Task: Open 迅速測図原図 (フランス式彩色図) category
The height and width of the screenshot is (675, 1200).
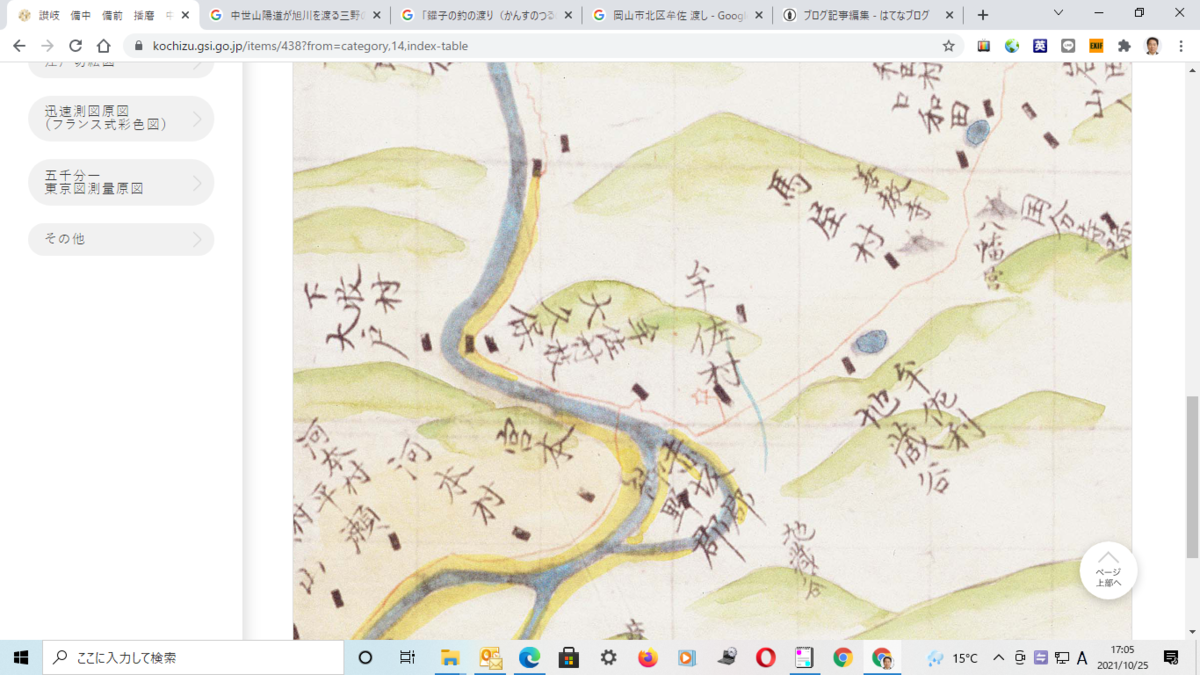Action: [x=121, y=118]
